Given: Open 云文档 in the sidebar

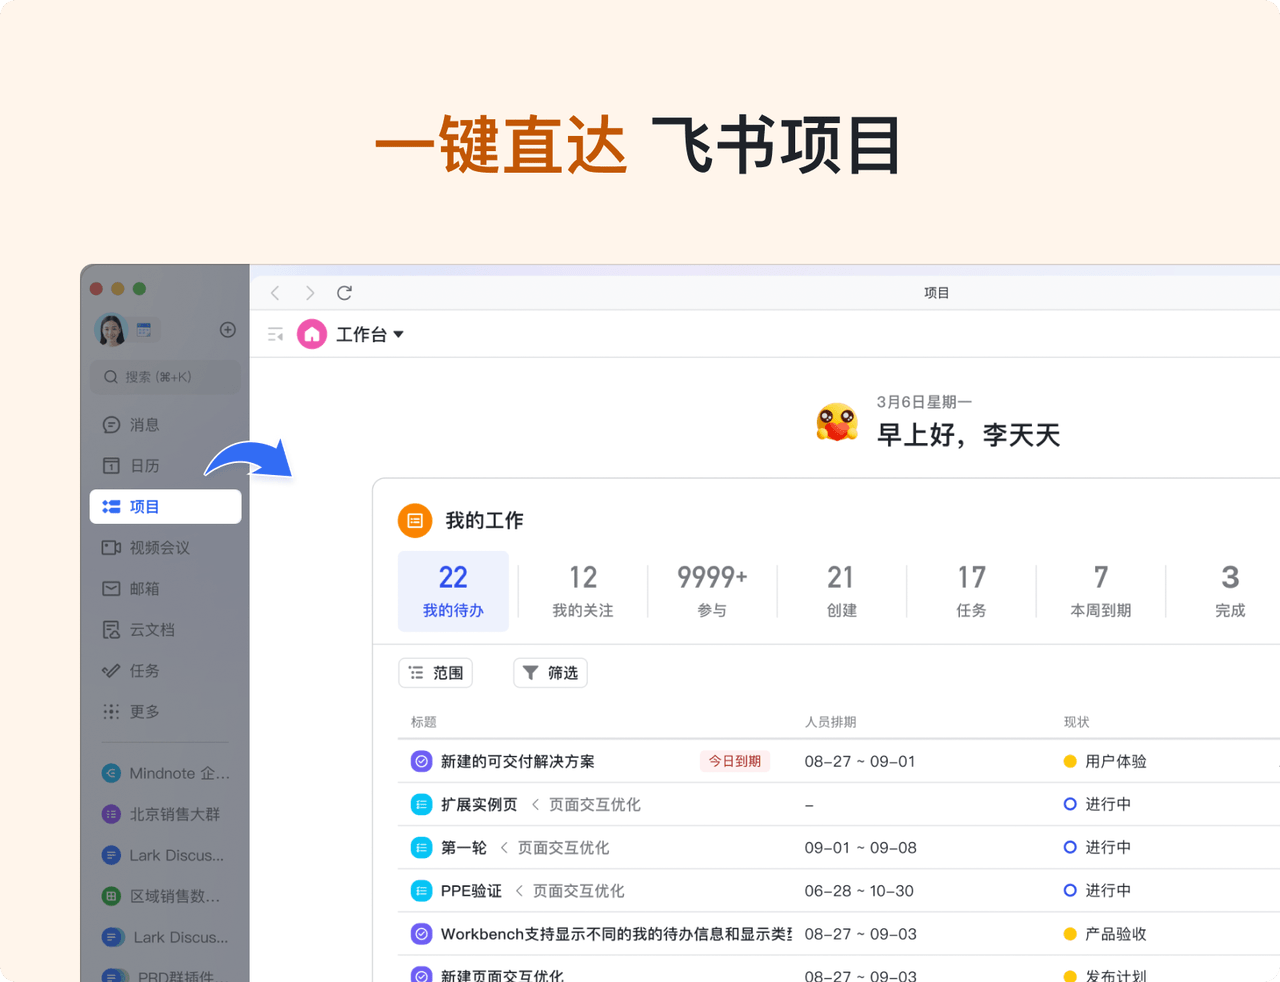Looking at the screenshot, I should (x=165, y=630).
